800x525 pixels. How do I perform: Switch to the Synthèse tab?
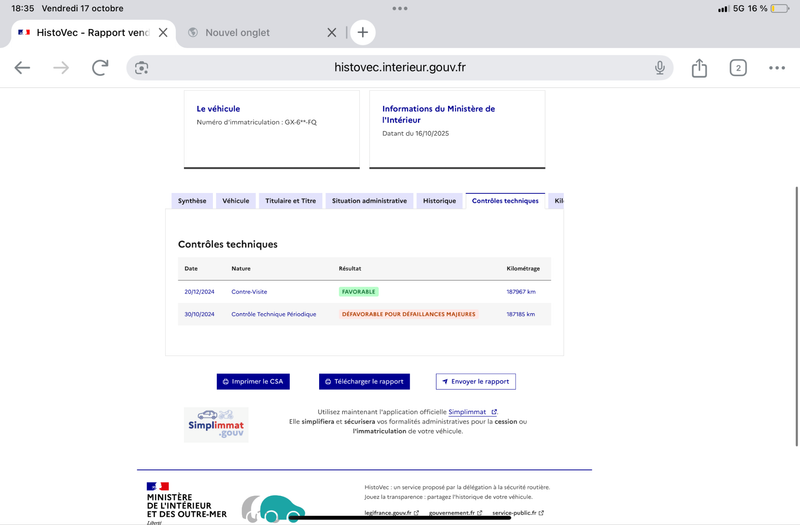click(x=192, y=201)
